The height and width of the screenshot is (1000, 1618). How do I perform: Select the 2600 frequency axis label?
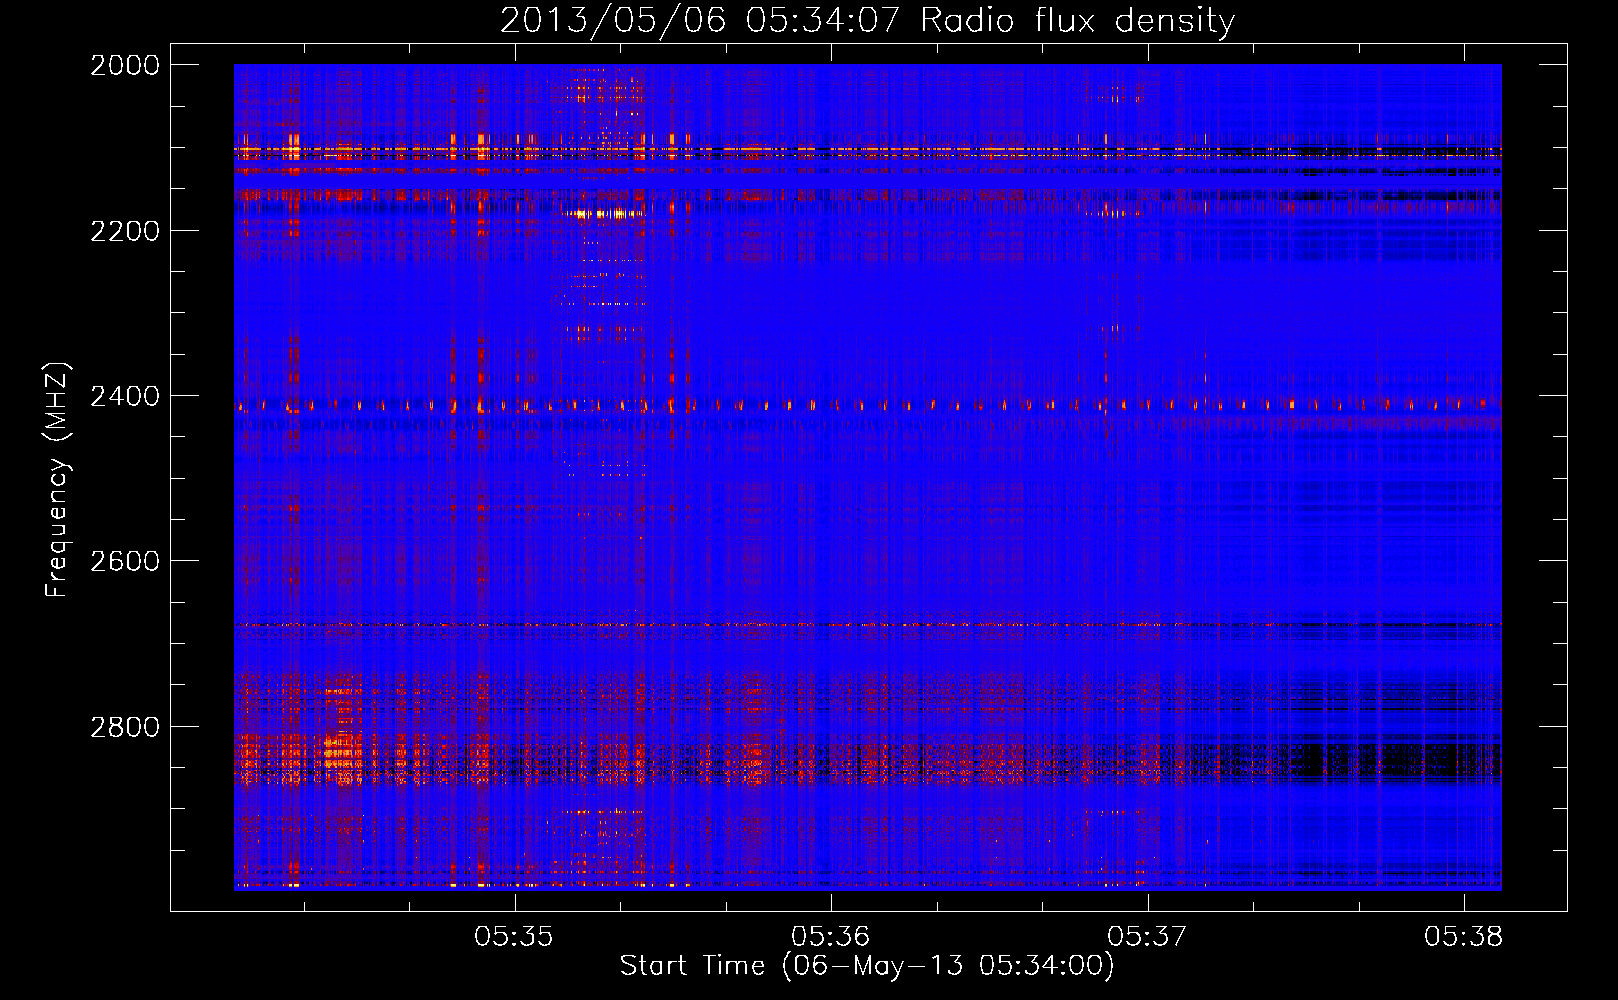[125, 561]
